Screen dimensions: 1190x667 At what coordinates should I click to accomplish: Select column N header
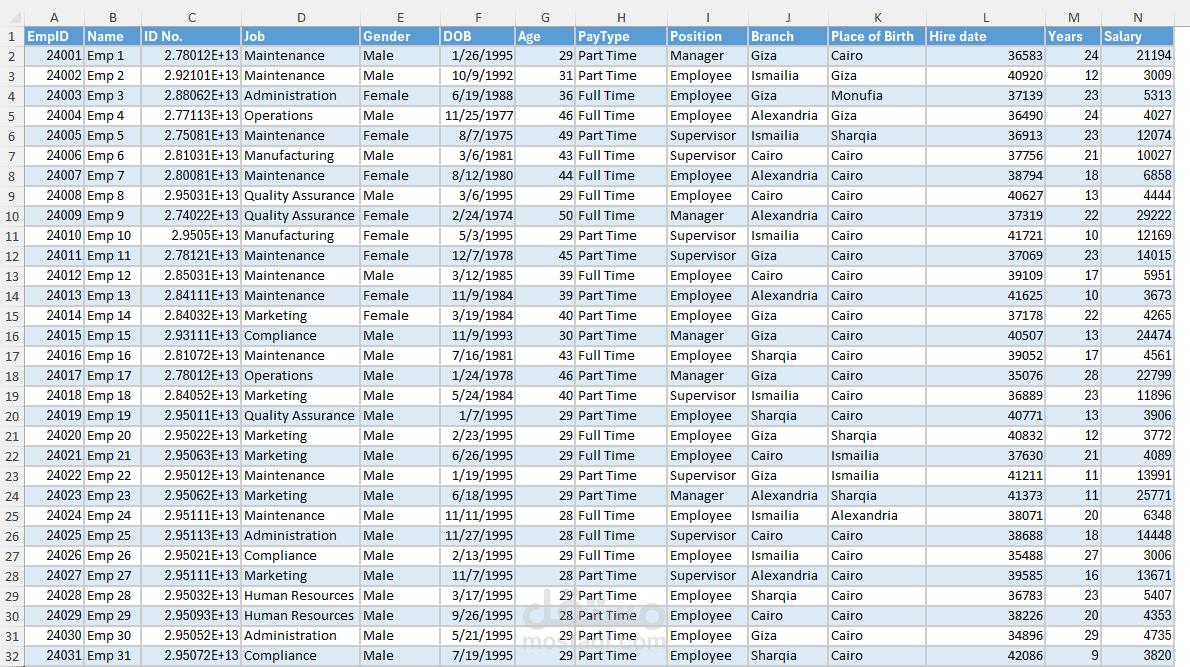pos(1138,17)
